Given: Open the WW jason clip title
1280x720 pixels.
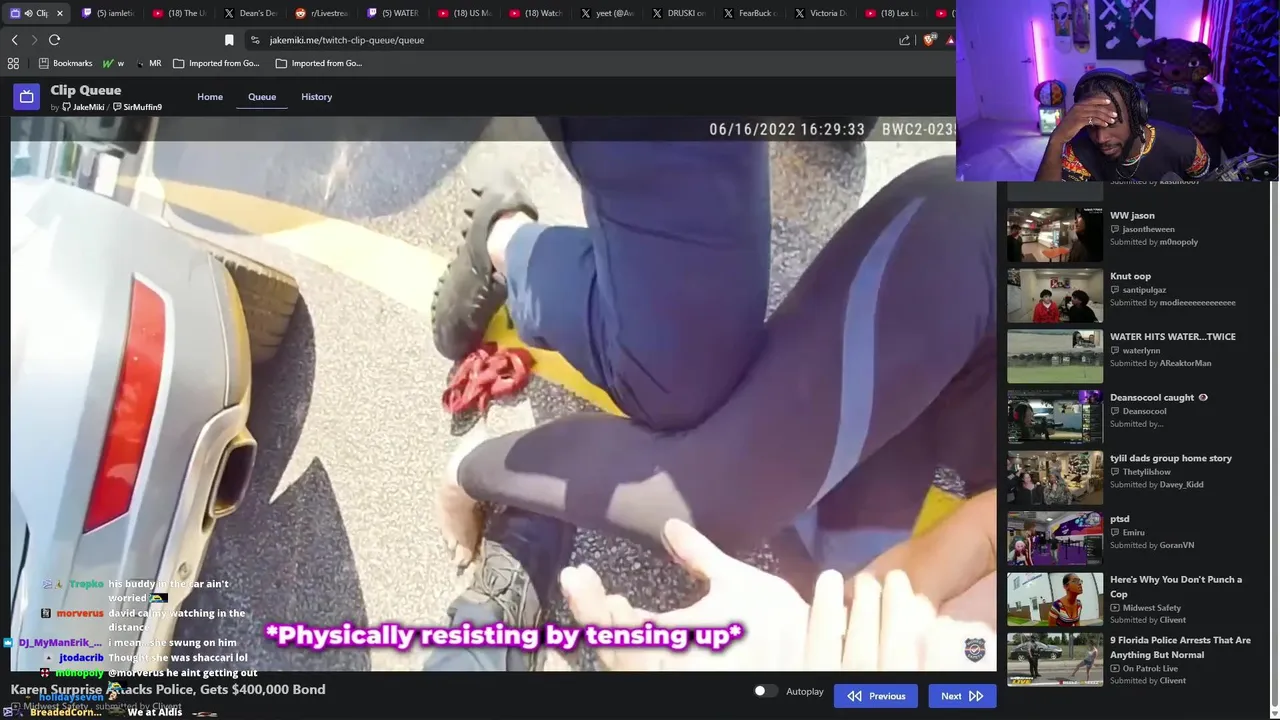Looking at the screenshot, I should coord(1132,215).
